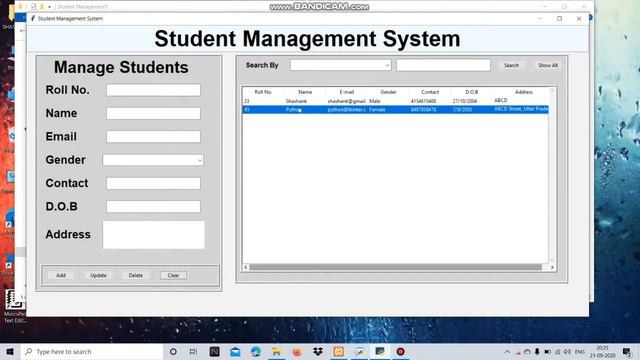Maximize the Student Management System window
The width and height of the screenshot is (640, 360).
(559, 18)
